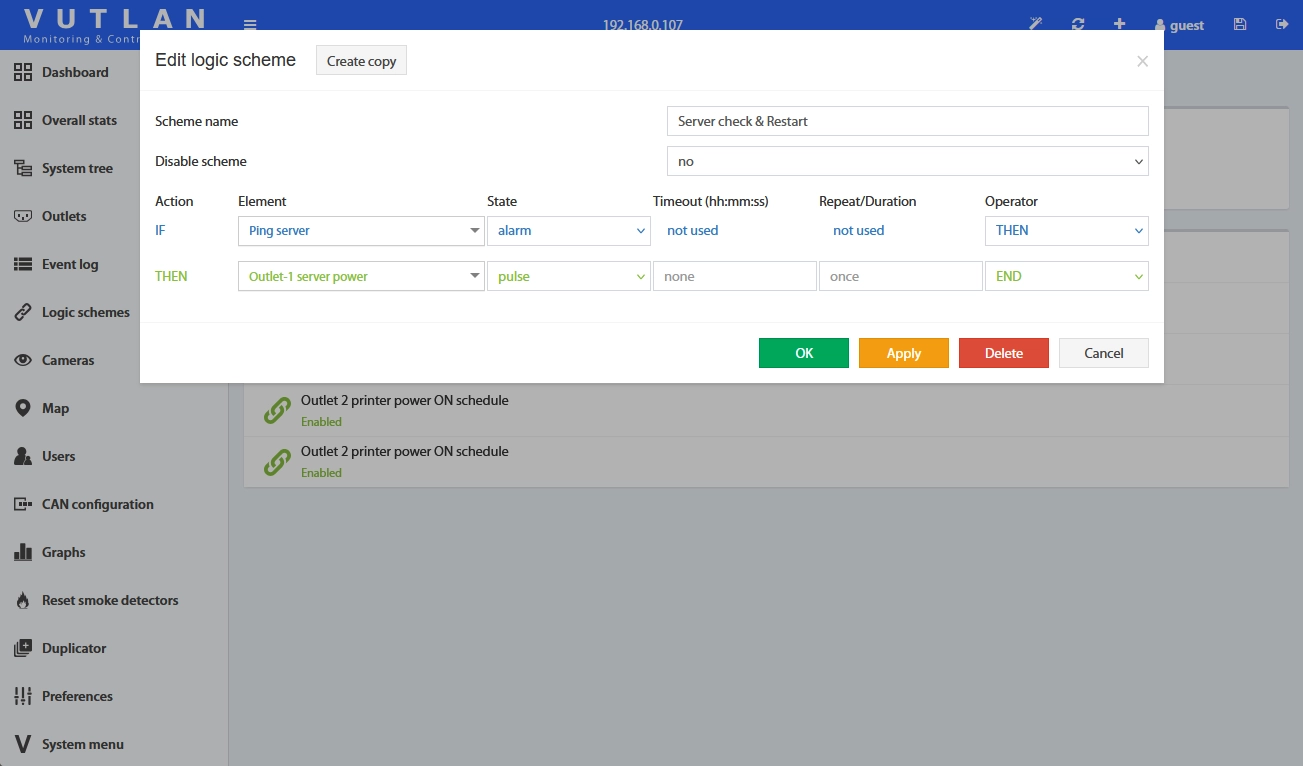Screen dimensions: 1303x766
Task: Click the hamburger menu icon in header
Action: click(250, 25)
